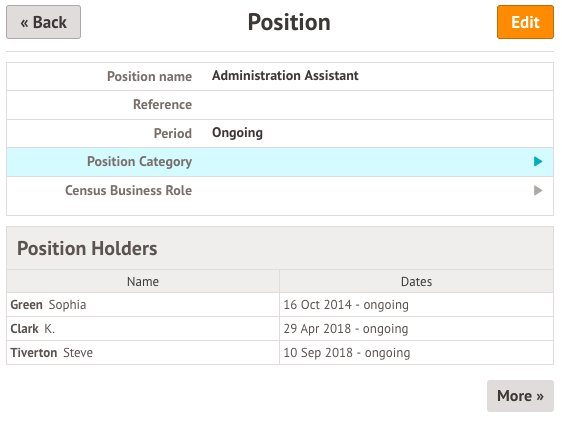Image resolution: width=562 pixels, height=425 pixels.
Task: Click the Administration Assistant position name
Action: point(285,76)
